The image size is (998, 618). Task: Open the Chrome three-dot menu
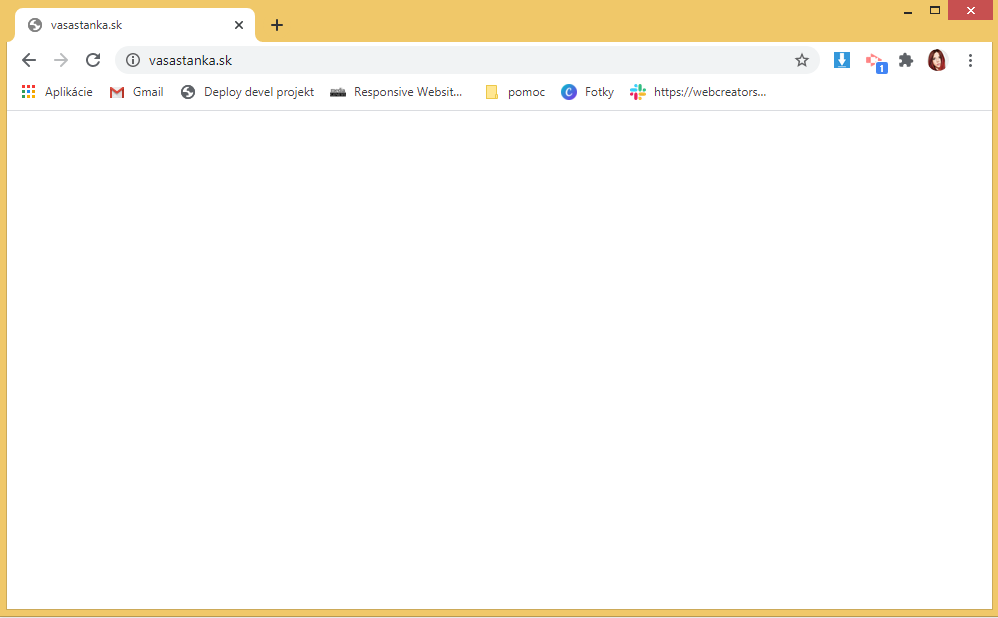pyautogui.click(x=970, y=60)
